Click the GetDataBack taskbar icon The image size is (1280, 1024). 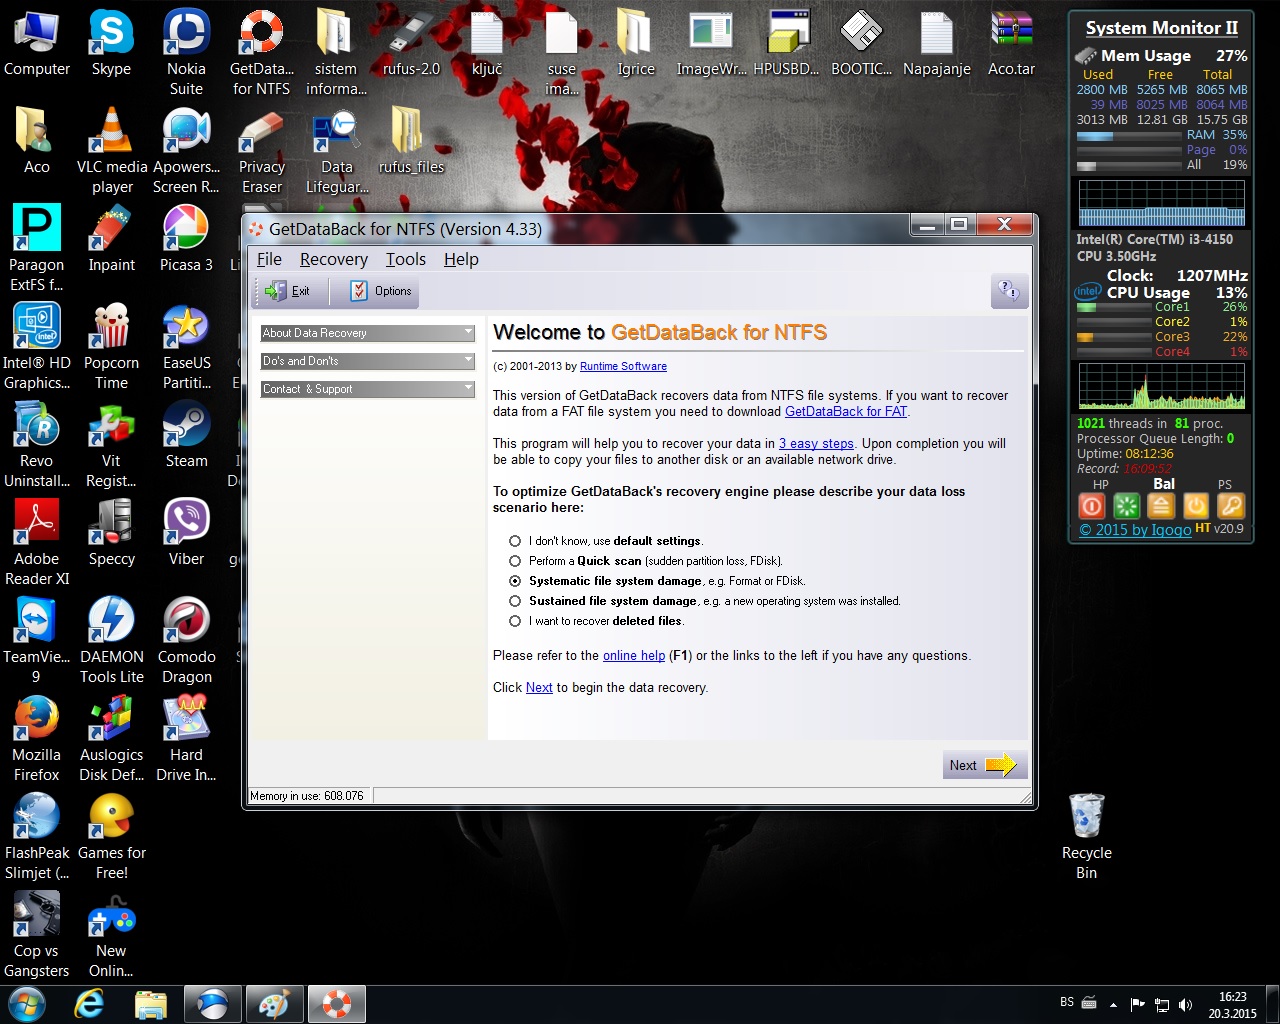(x=336, y=1003)
